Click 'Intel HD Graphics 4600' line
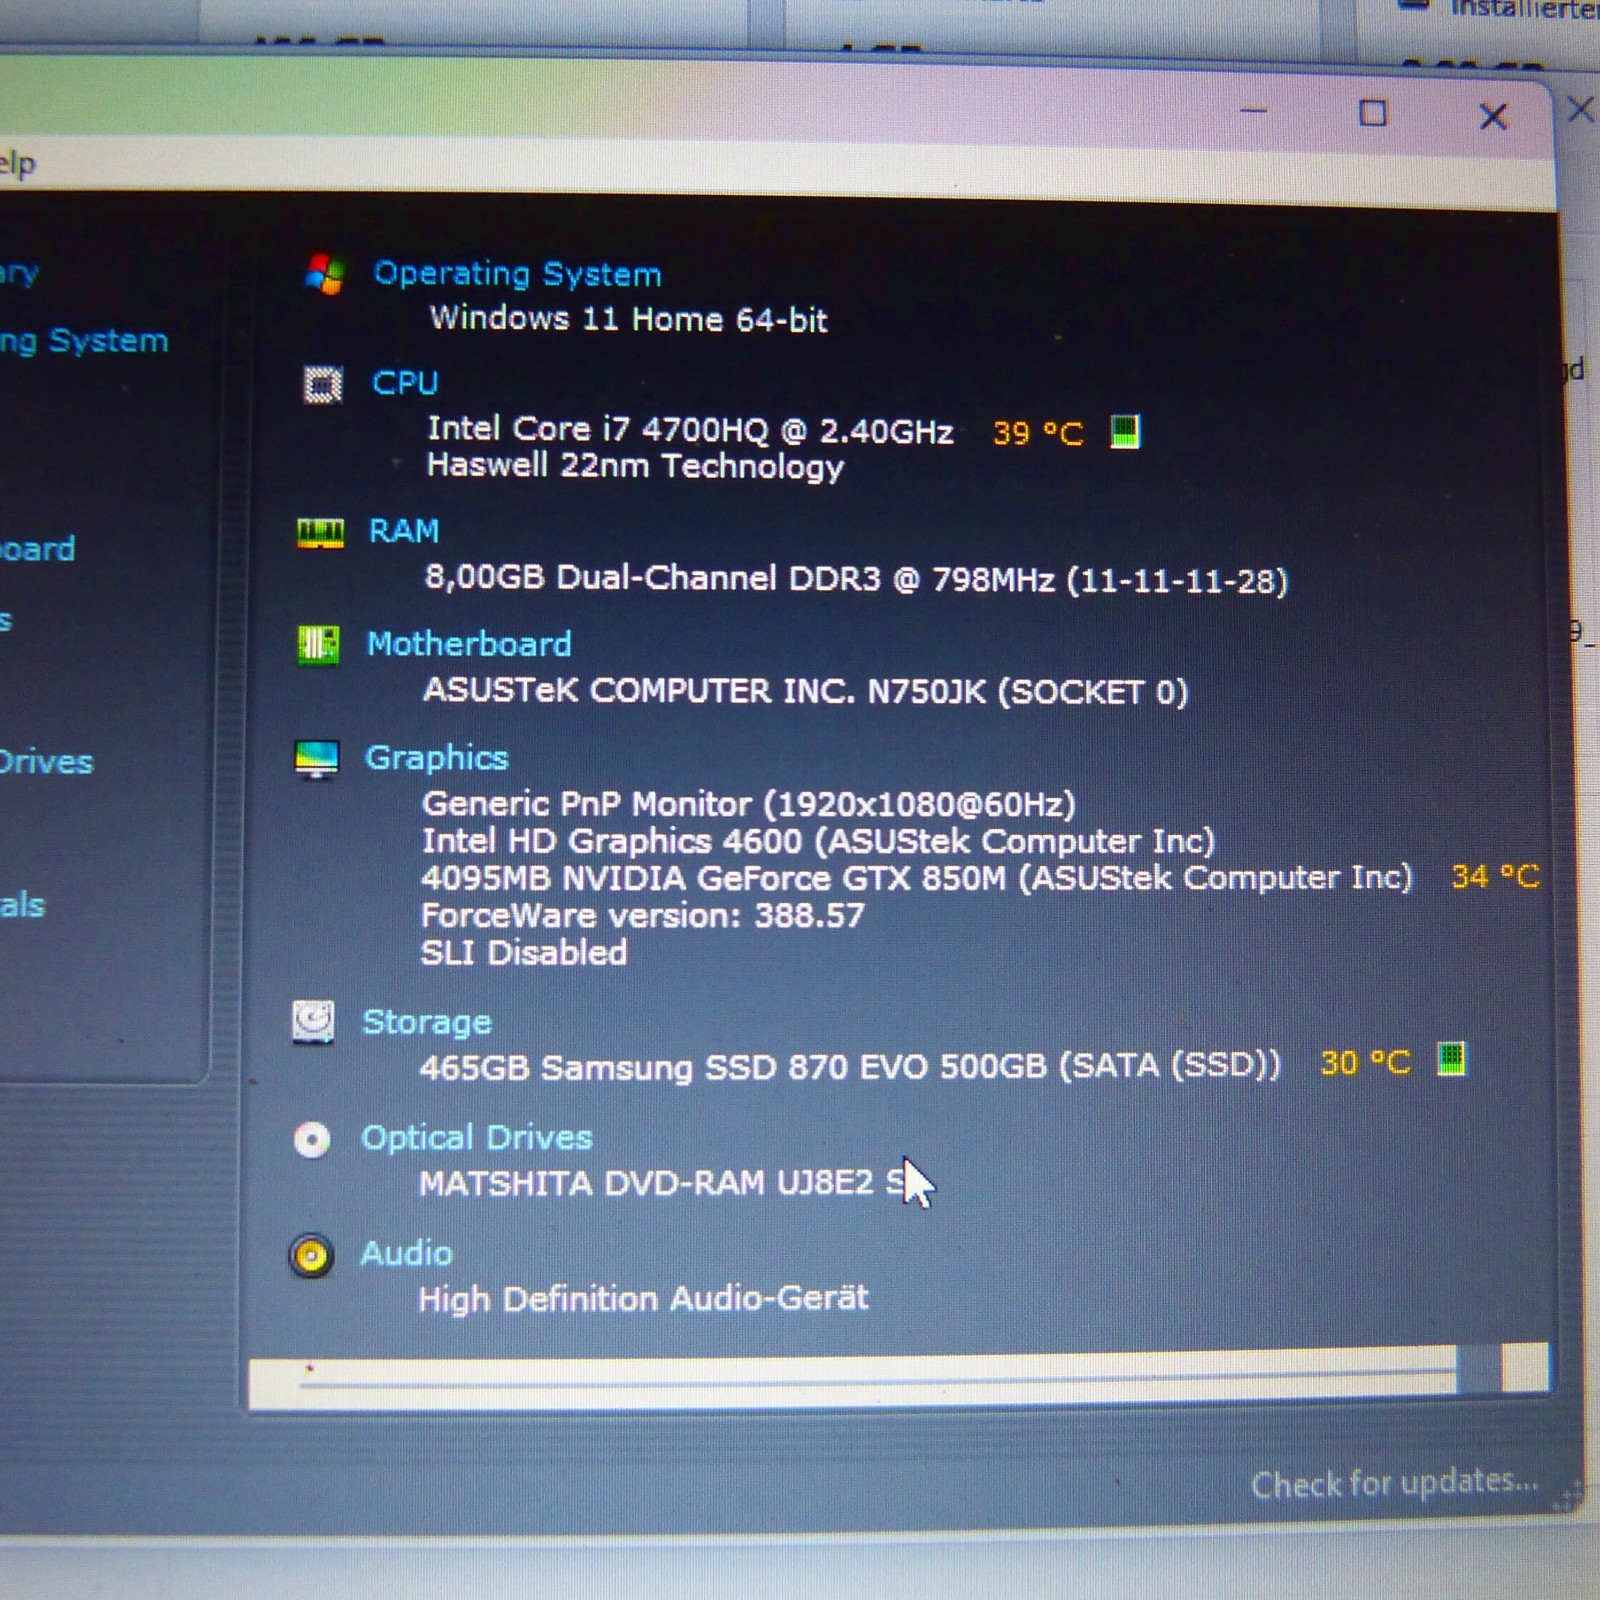The image size is (1600, 1600). coord(818,841)
